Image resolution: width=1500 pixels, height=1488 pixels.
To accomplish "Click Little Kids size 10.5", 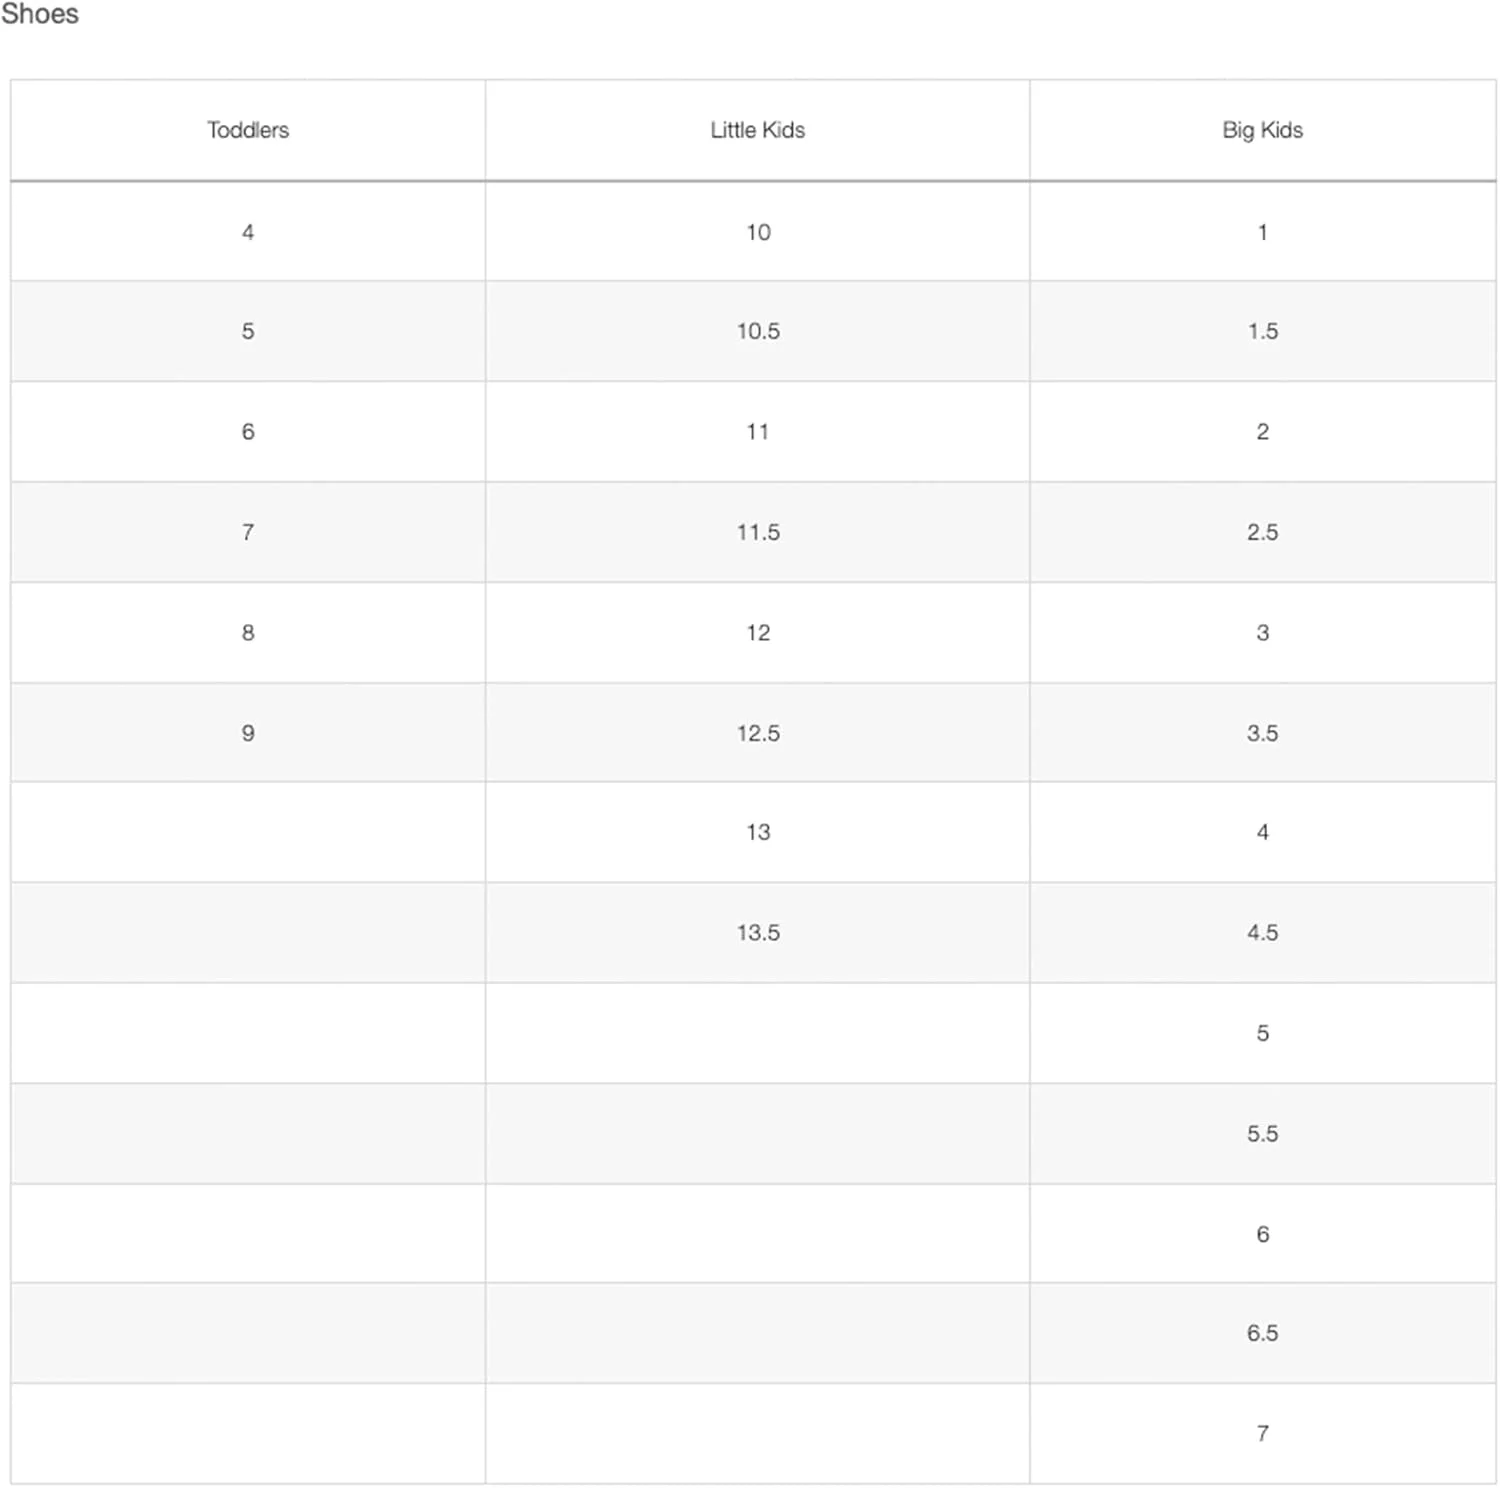I will (x=758, y=331).
